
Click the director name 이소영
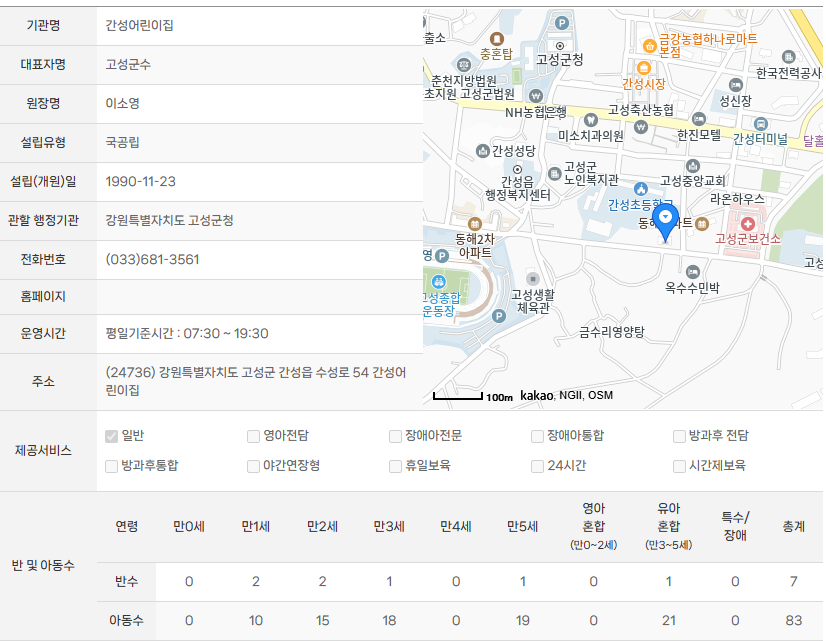123,103
